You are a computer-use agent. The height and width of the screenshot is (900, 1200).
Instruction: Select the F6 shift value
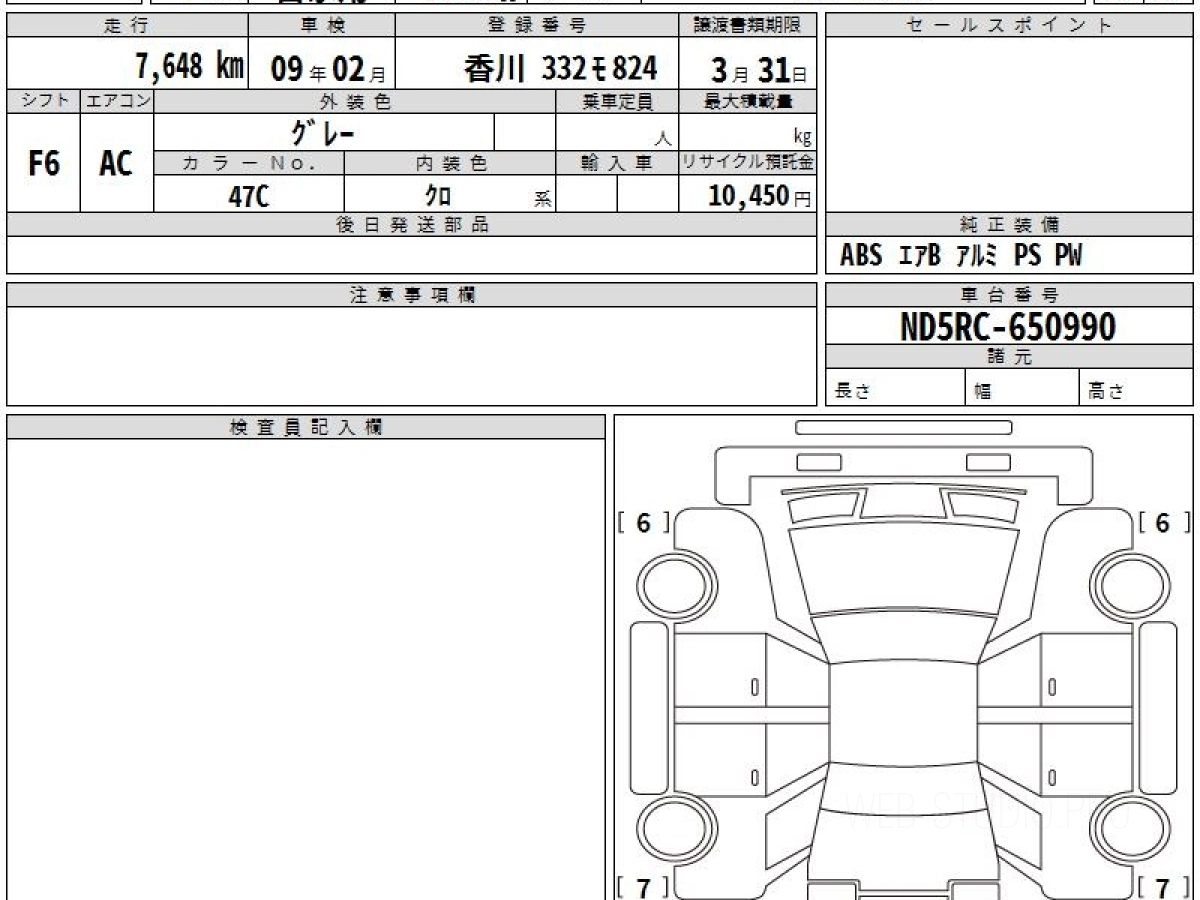click(43, 164)
